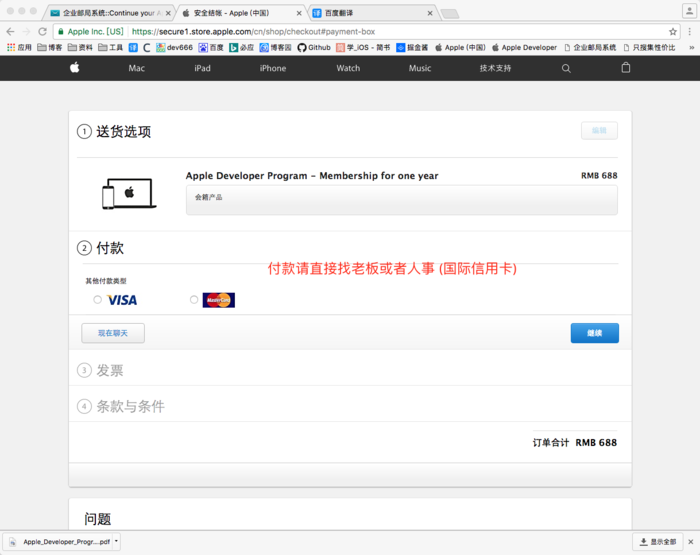This screenshot has width=700, height=555.
Task: Click the Apple logo in the navigation bar
Action: click(75, 67)
